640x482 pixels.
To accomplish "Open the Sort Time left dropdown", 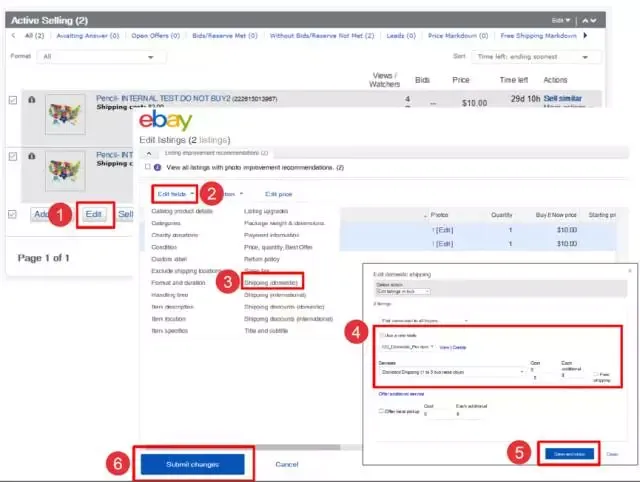I will pos(536,57).
